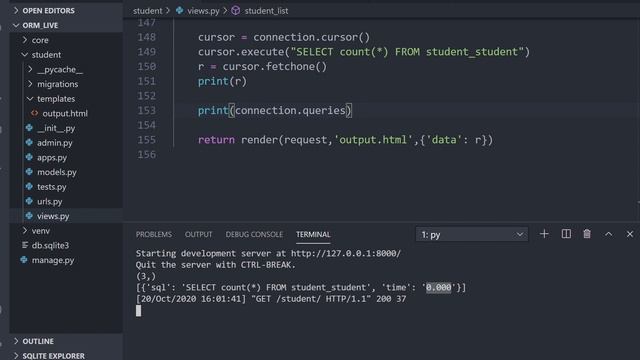Collapse the ORM_LIVE project section
This screenshot has height=360, width=640.
[x=66, y=25]
